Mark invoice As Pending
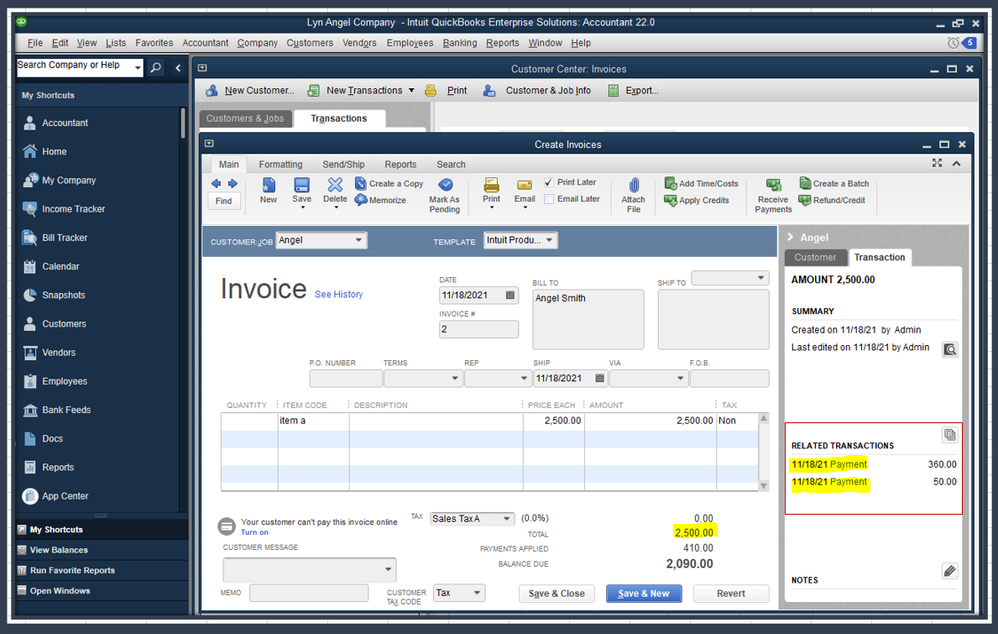 (x=445, y=195)
